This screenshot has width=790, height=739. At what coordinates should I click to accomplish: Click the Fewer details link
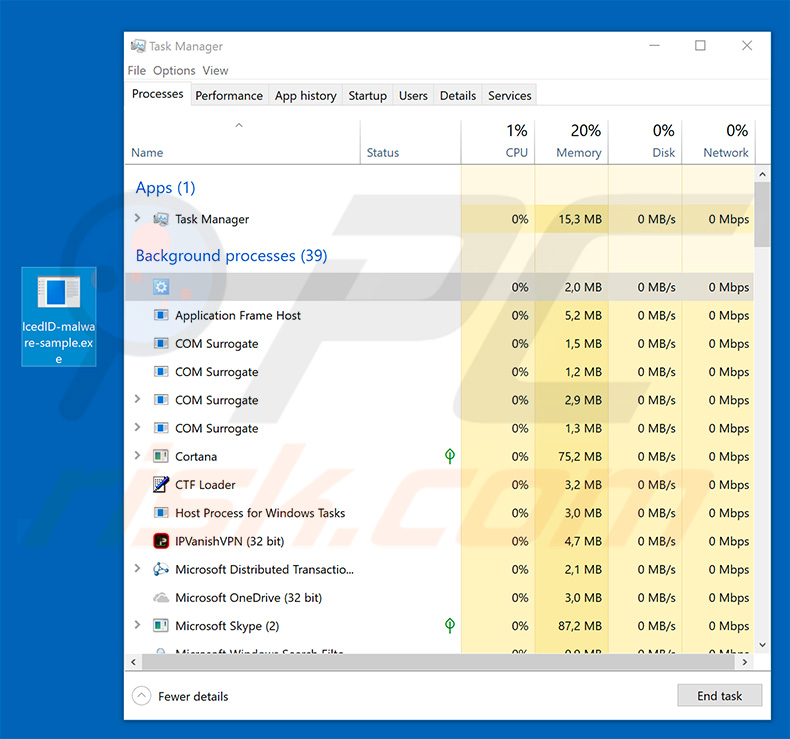pos(193,696)
